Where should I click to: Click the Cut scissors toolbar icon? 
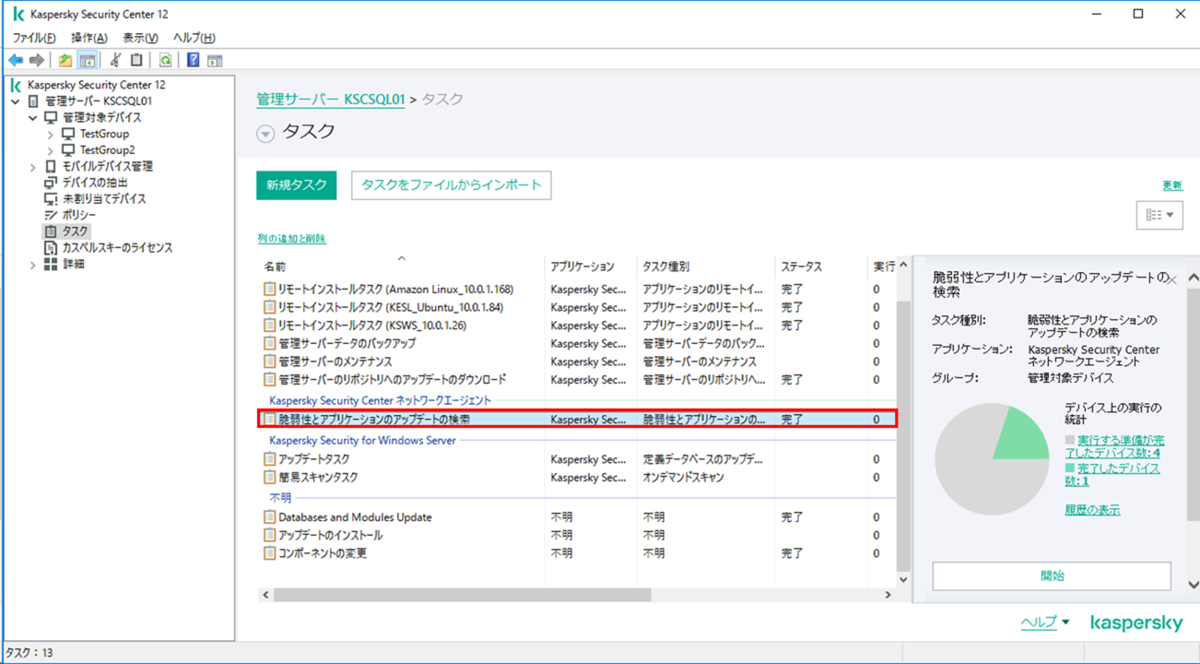coord(116,60)
